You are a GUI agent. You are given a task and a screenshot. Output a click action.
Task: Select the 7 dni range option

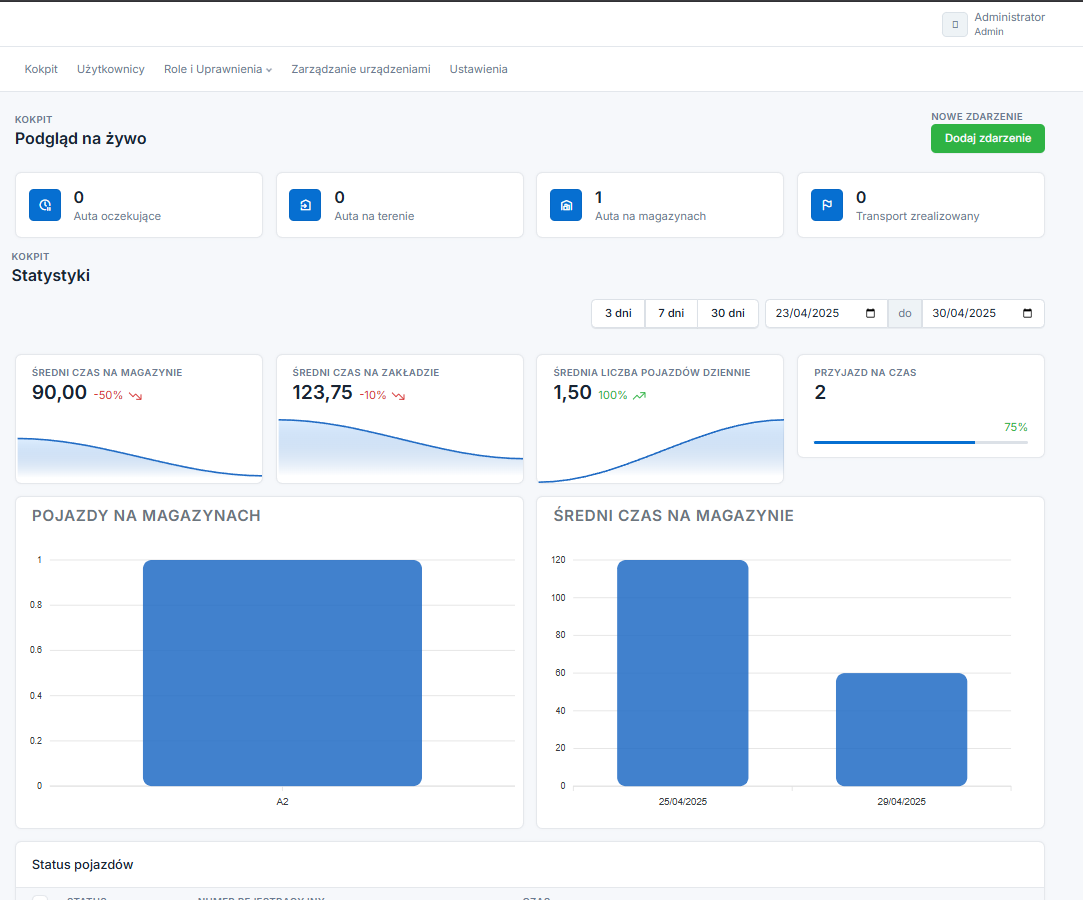671,313
